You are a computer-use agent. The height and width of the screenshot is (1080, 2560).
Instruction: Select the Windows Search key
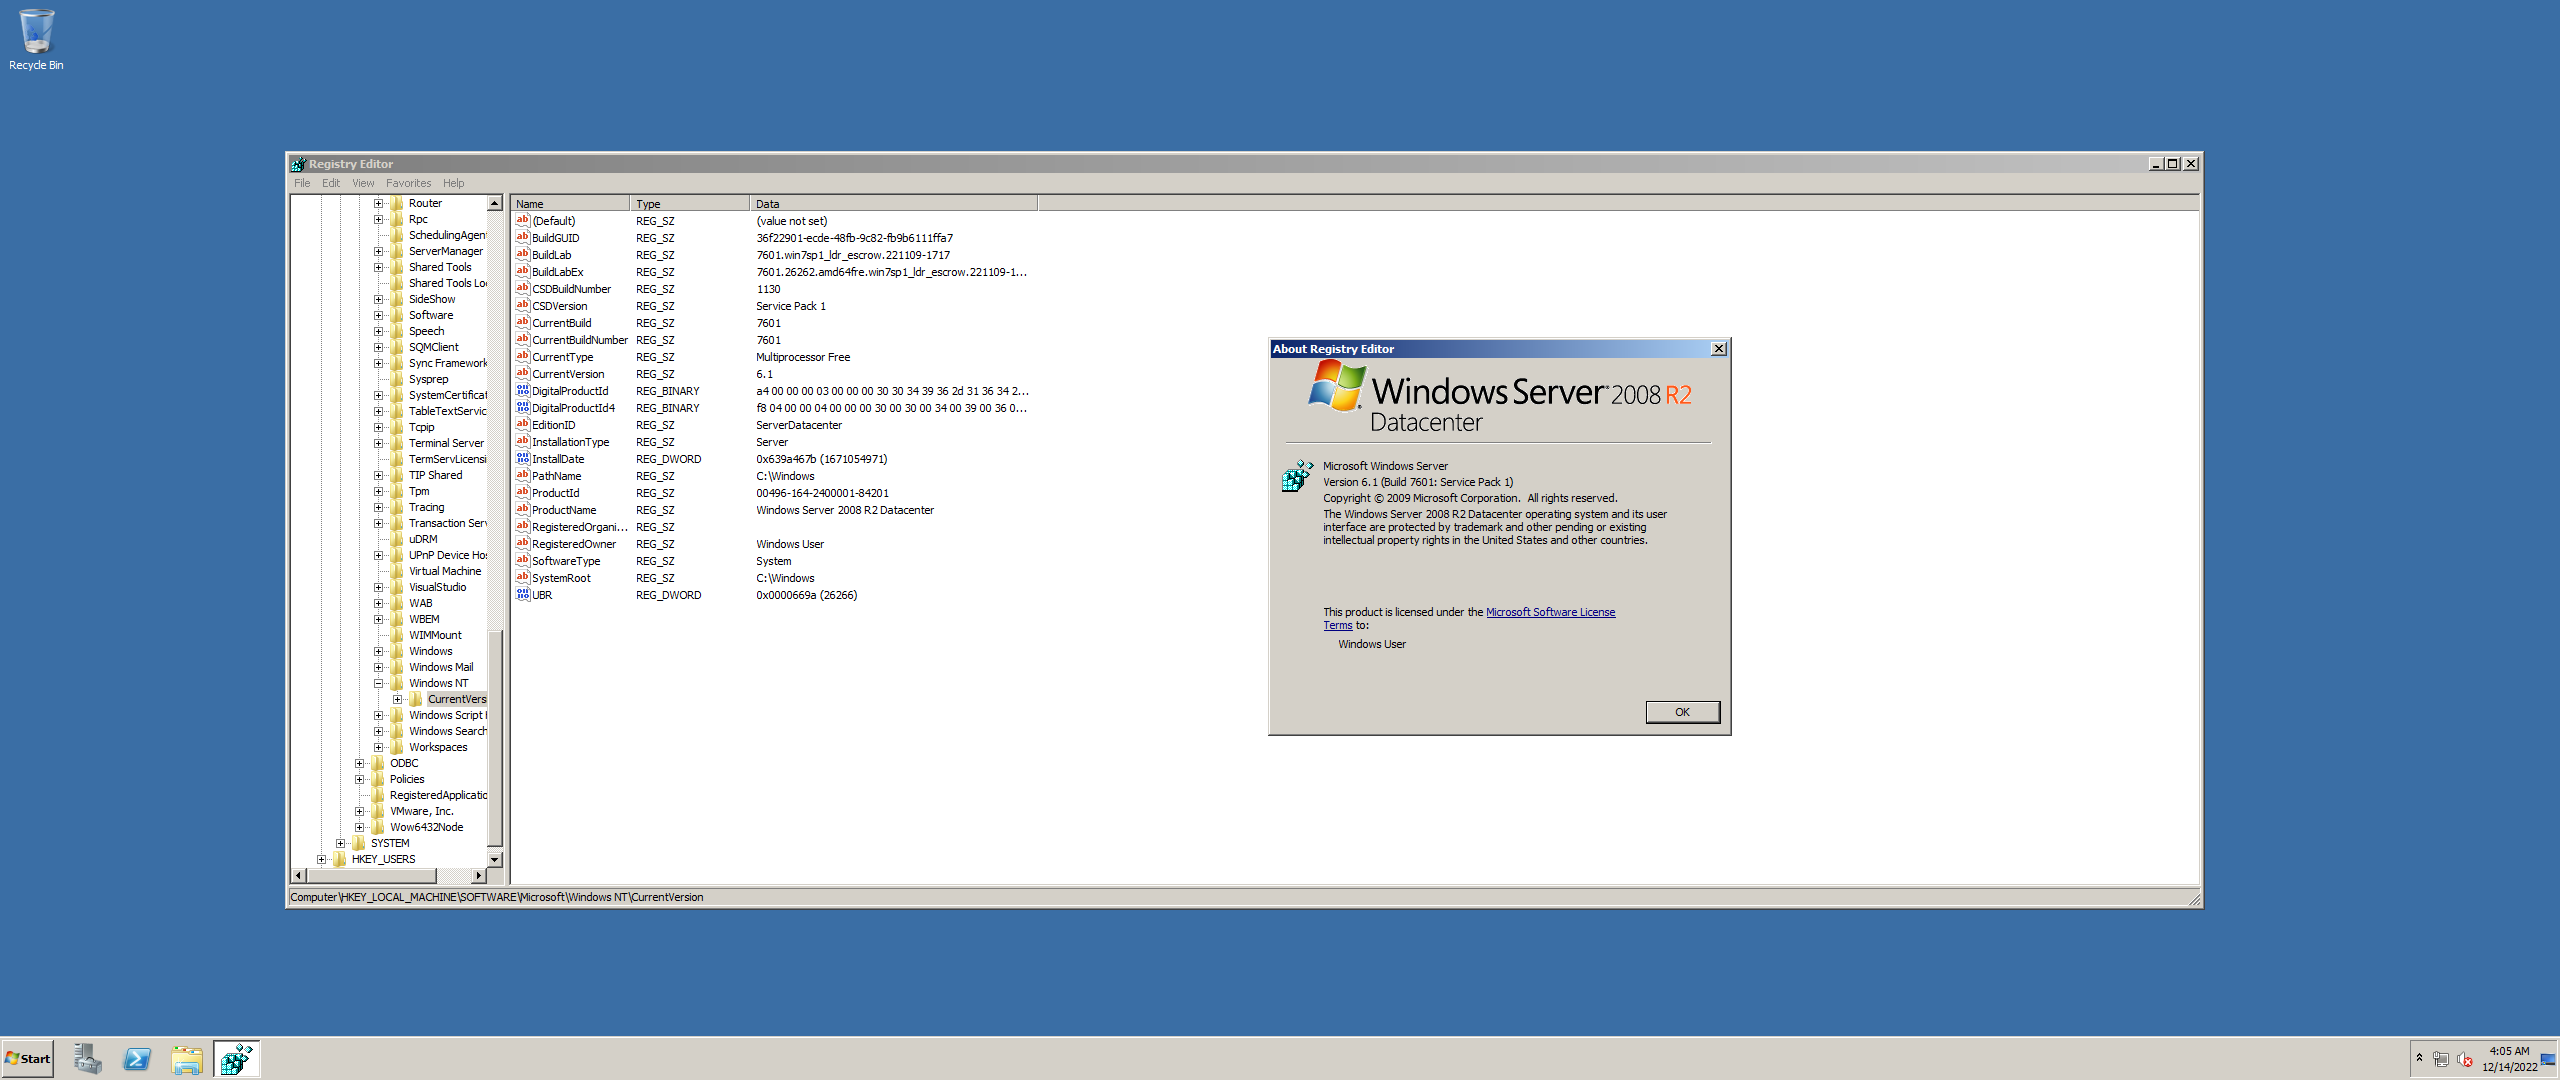(x=447, y=731)
